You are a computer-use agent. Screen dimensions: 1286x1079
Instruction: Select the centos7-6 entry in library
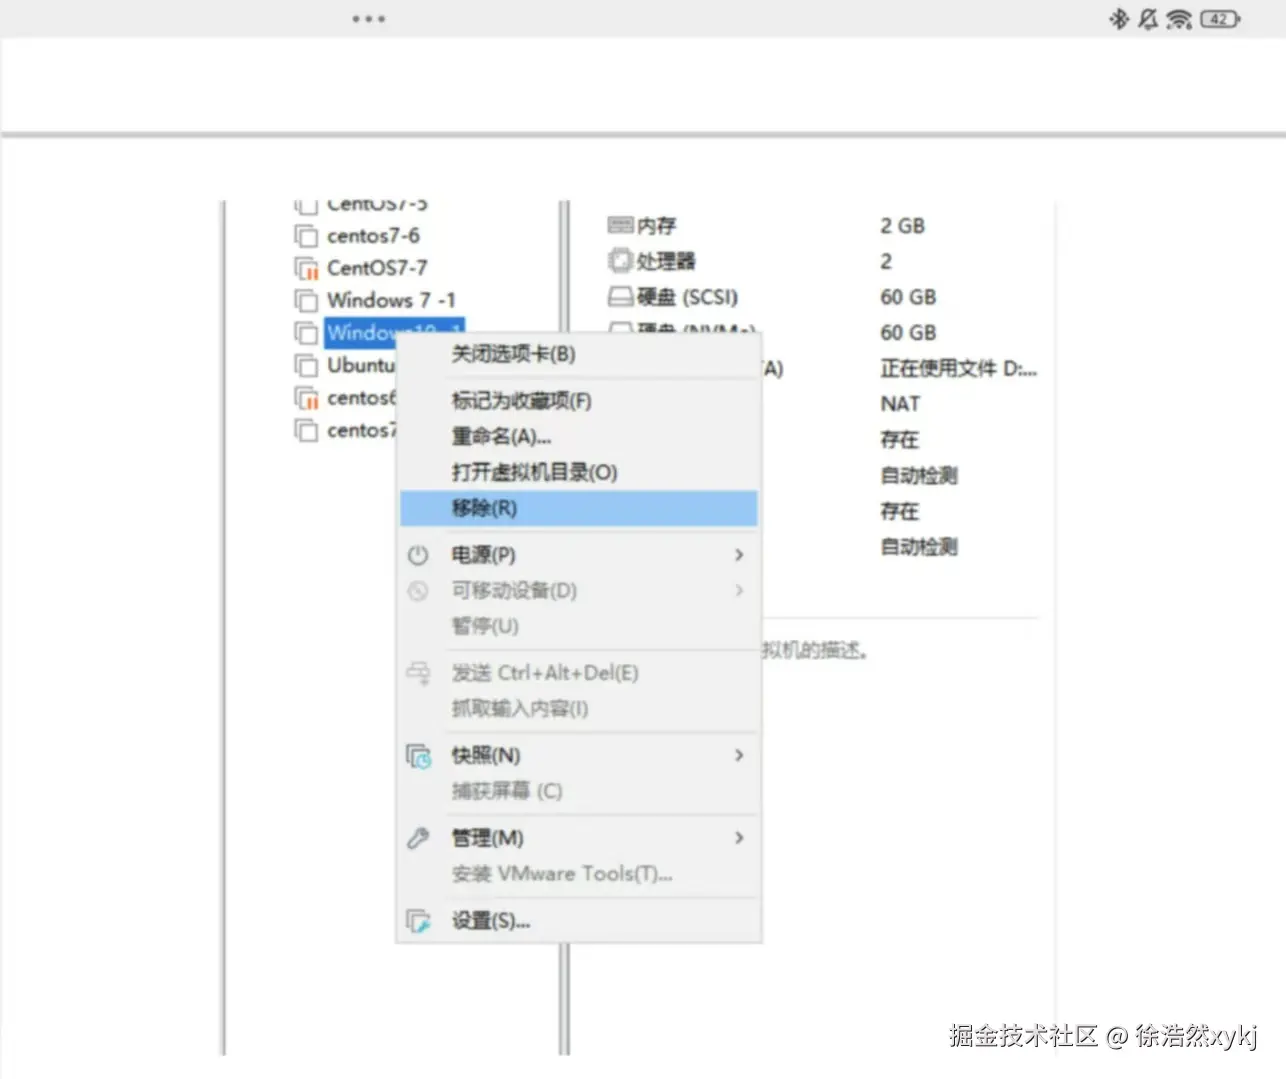coord(373,236)
